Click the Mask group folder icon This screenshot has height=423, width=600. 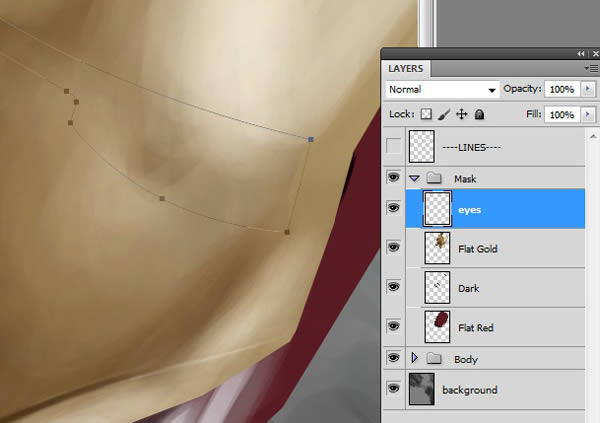click(x=434, y=178)
